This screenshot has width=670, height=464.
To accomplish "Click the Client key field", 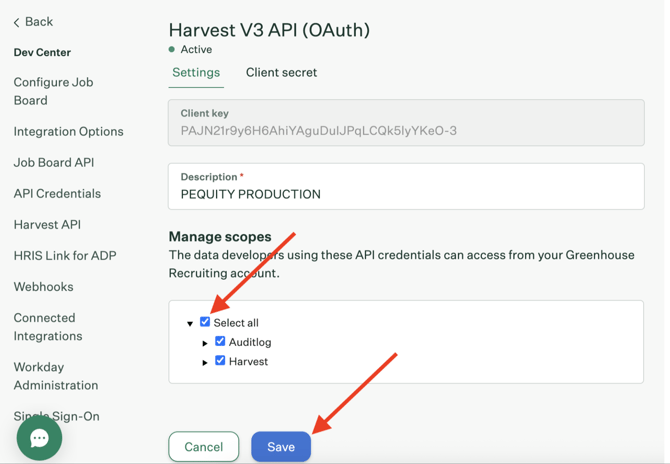I will (x=406, y=123).
